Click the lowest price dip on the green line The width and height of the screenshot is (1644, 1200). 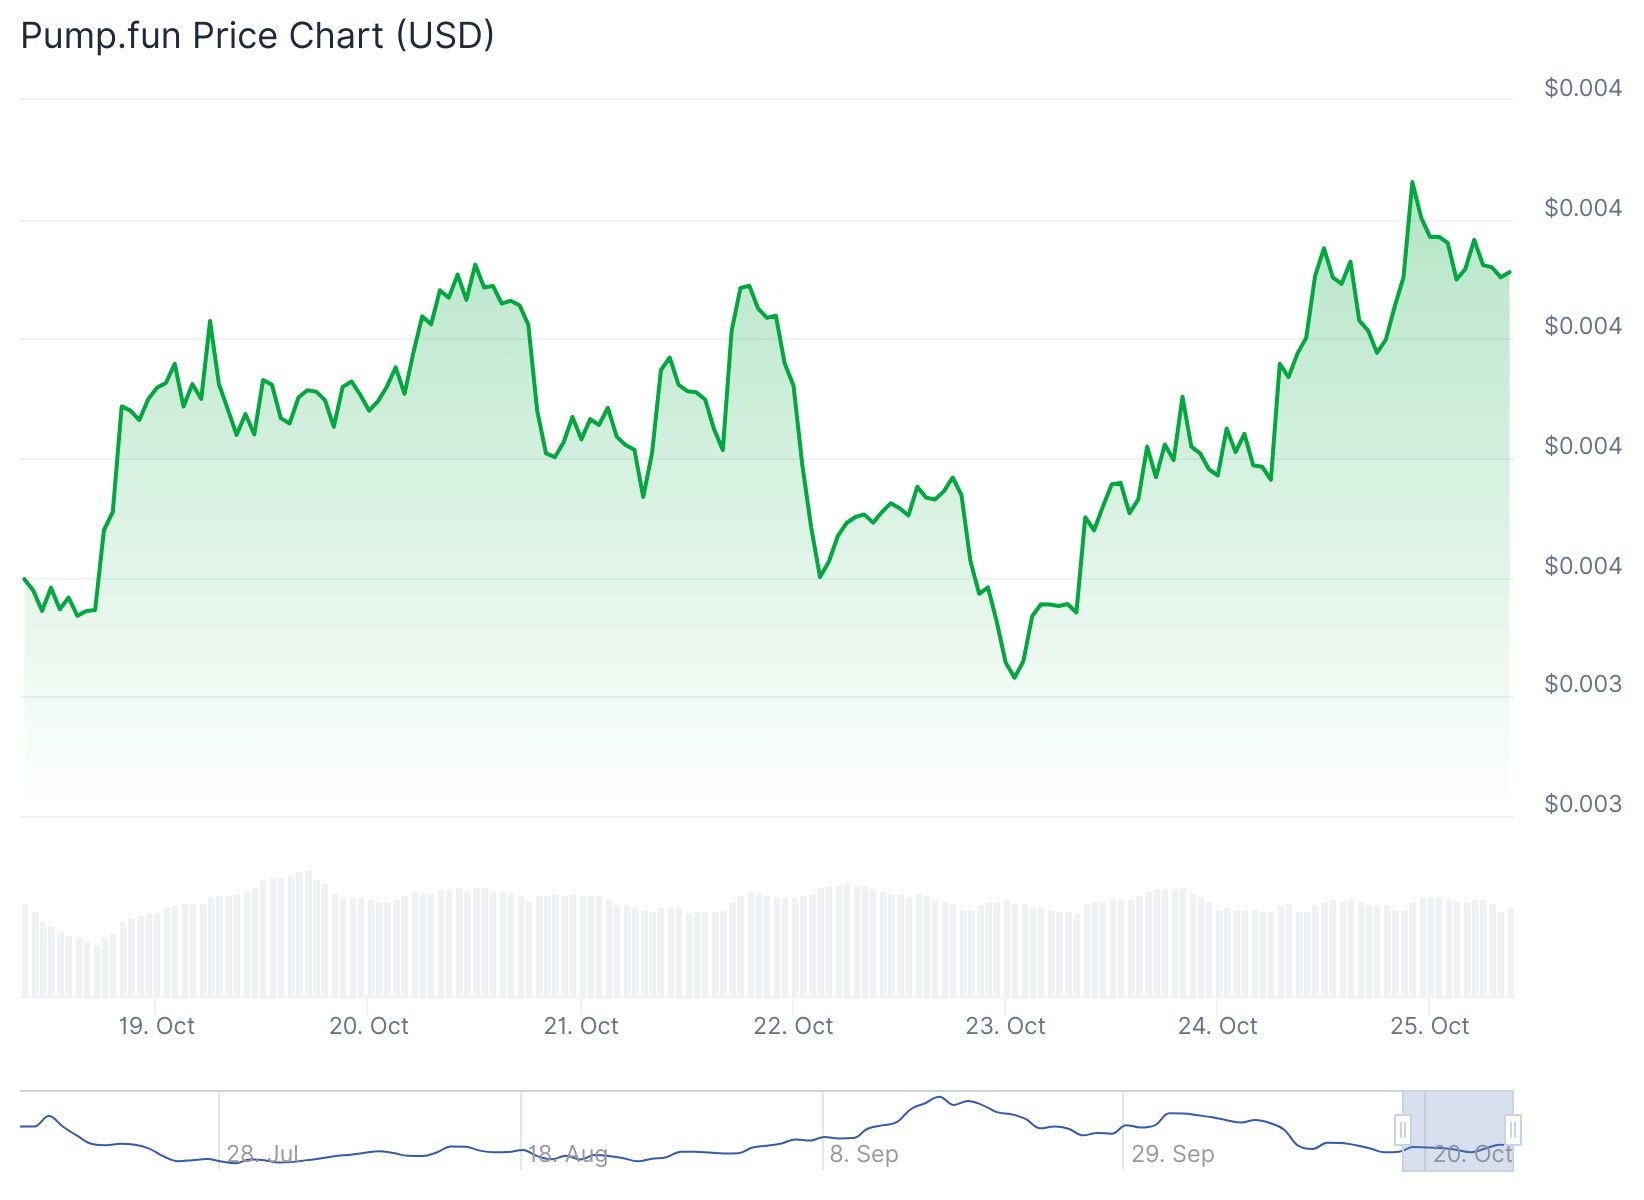coord(1015,677)
